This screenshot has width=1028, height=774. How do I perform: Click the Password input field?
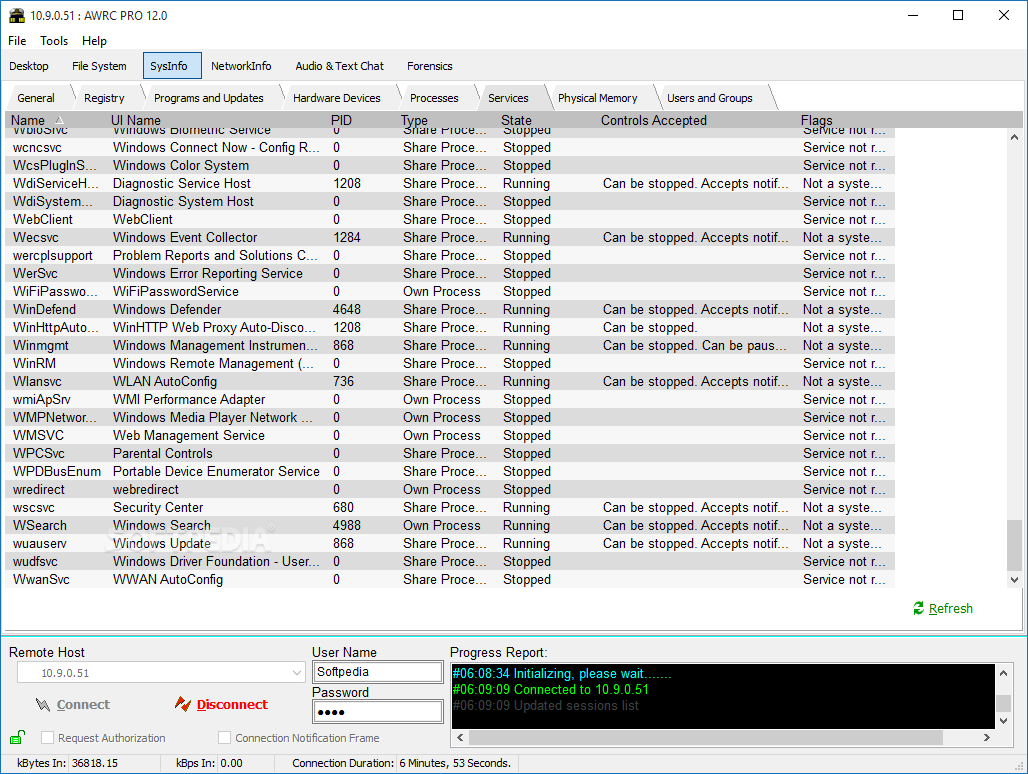click(x=378, y=712)
